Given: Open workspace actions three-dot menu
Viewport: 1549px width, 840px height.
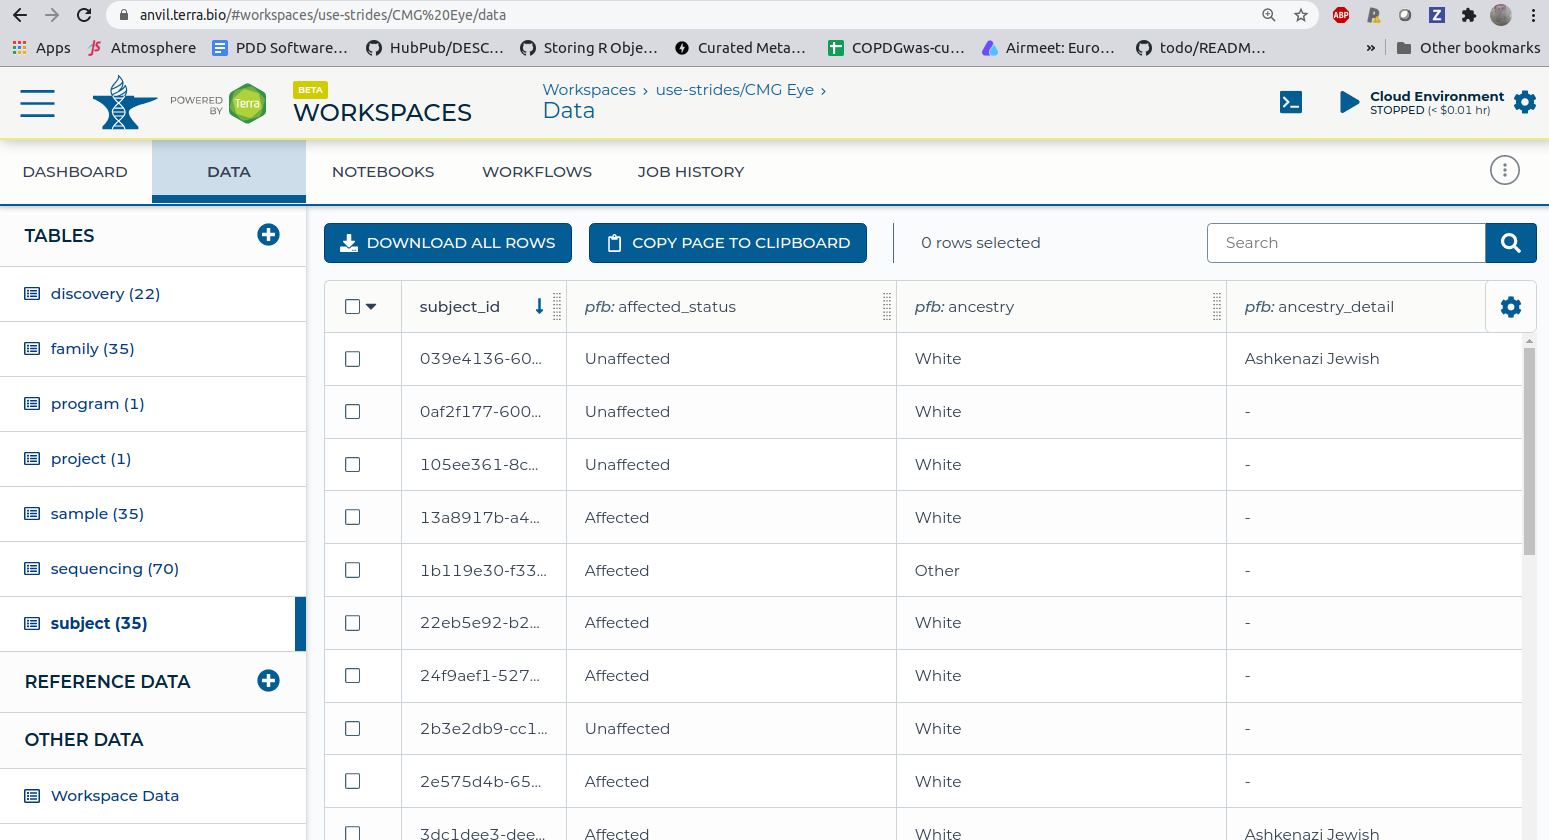Looking at the screenshot, I should (x=1505, y=170).
